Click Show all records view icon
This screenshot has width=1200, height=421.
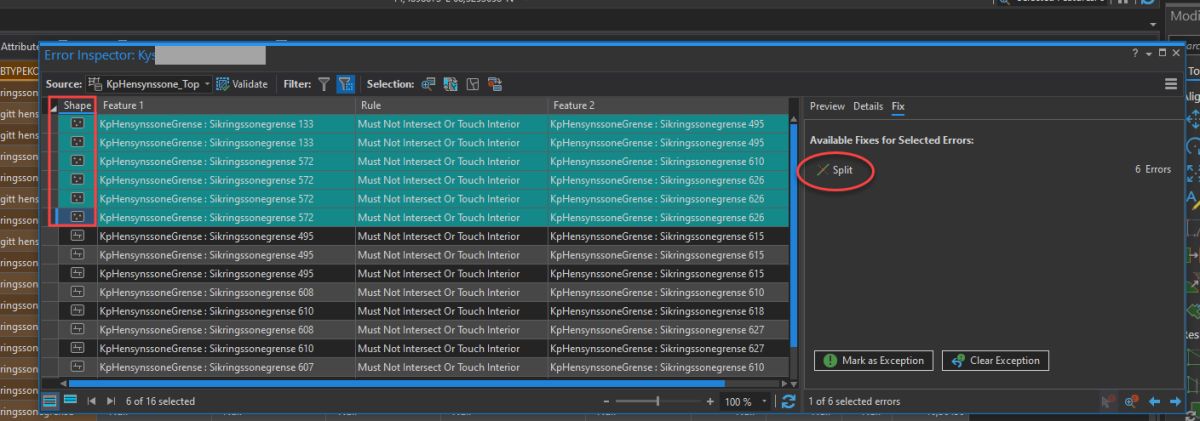click(51, 401)
